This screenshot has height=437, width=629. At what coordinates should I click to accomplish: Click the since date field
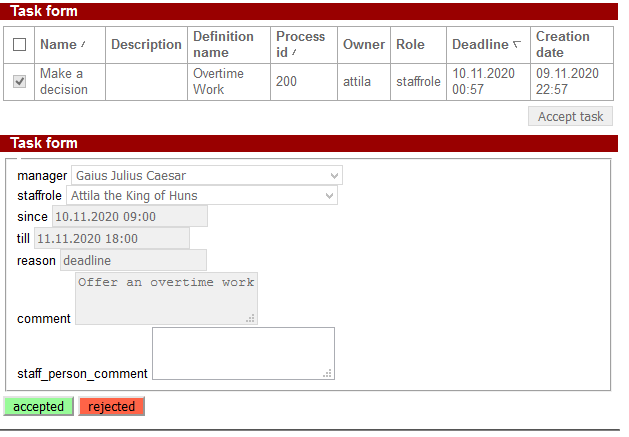pos(129,217)
